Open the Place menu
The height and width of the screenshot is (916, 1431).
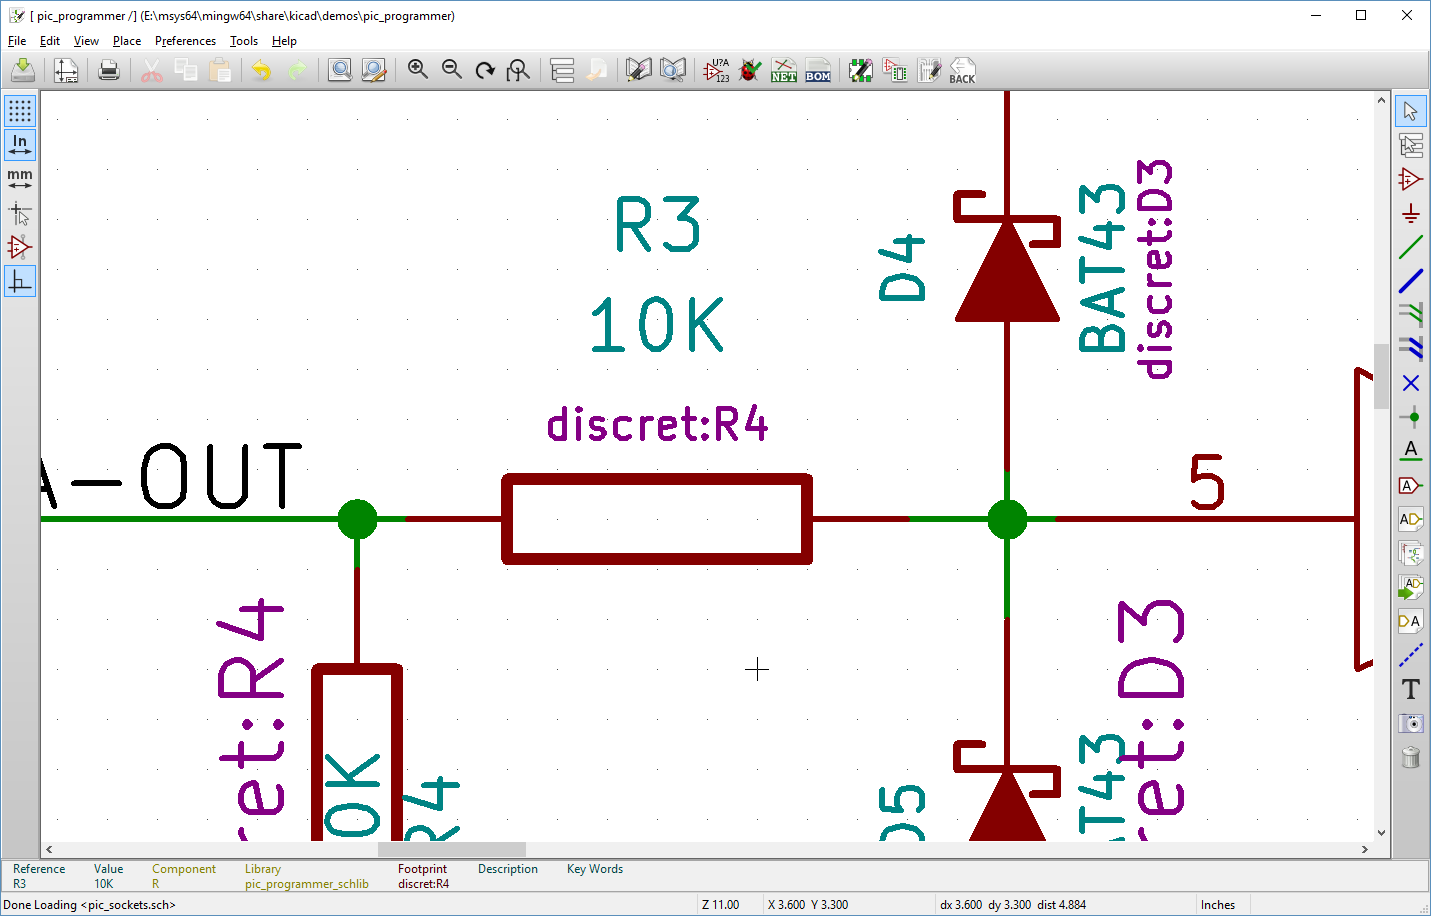[127, 41]
